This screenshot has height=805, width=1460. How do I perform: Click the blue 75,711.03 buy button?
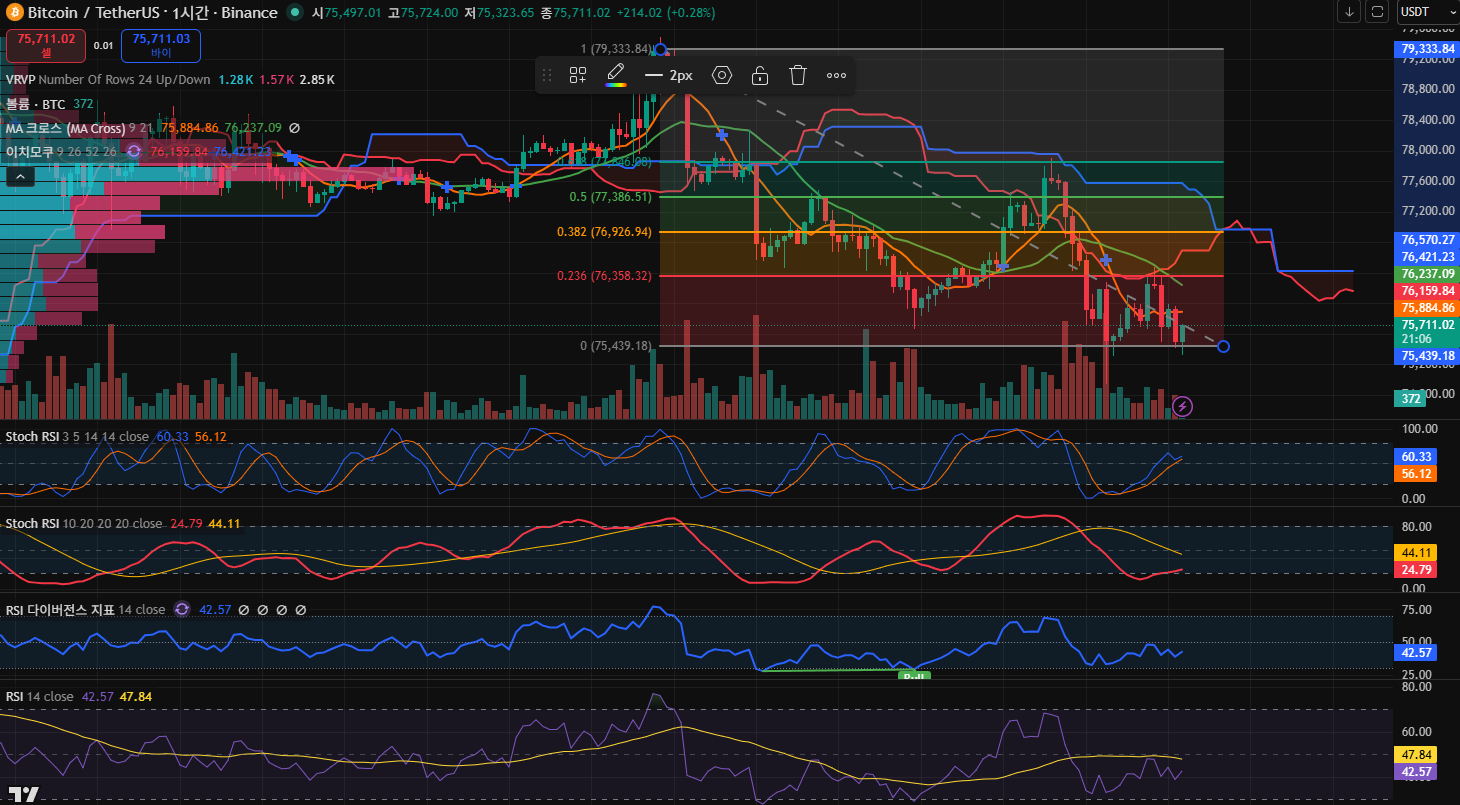tap(161, 45)
